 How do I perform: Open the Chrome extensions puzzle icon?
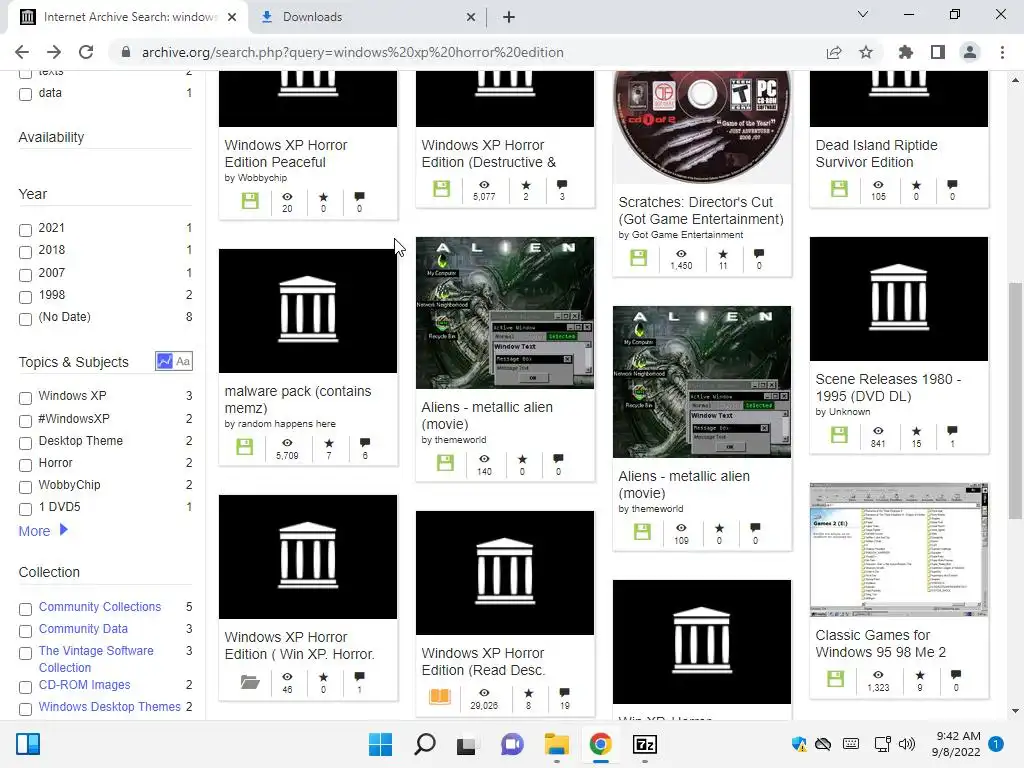point(906,52)
